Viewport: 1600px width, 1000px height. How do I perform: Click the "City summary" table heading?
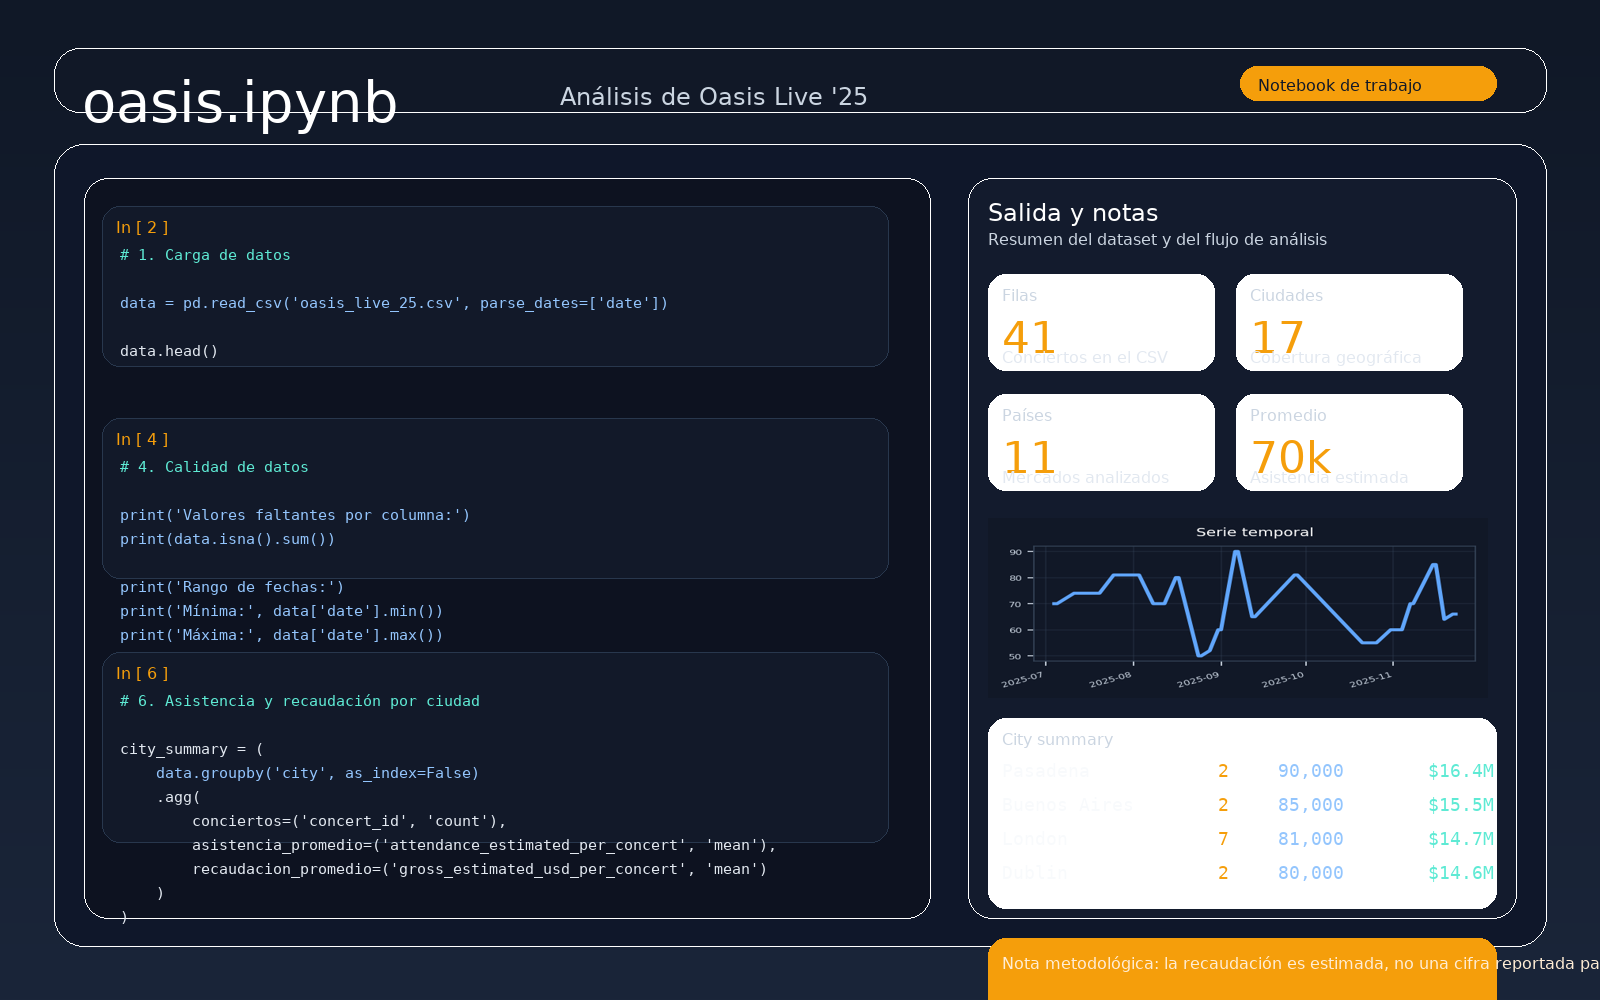(x=1057, y=740)
